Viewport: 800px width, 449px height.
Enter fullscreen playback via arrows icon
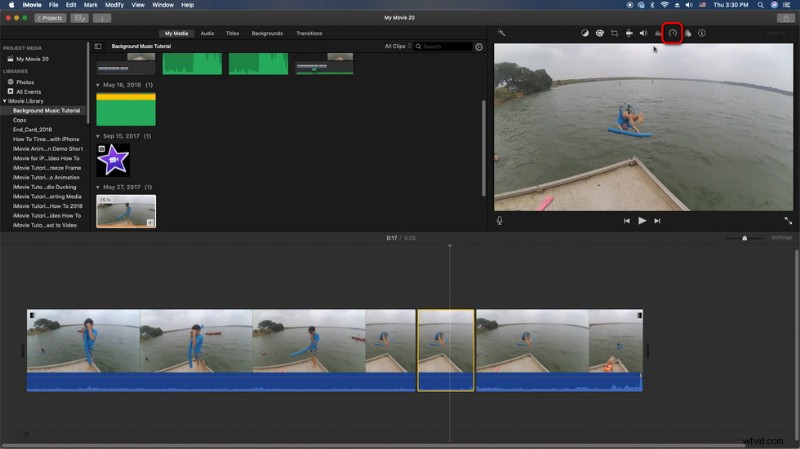[x=788, y=220]
